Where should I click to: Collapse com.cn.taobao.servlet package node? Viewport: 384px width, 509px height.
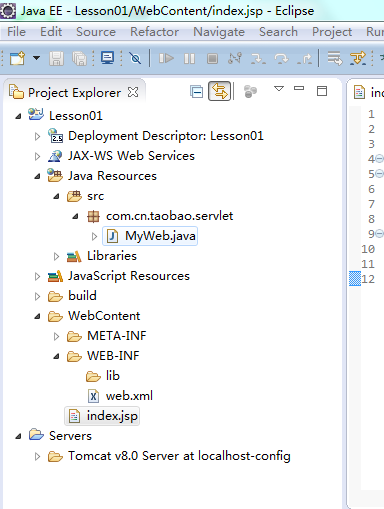[75, 216]
